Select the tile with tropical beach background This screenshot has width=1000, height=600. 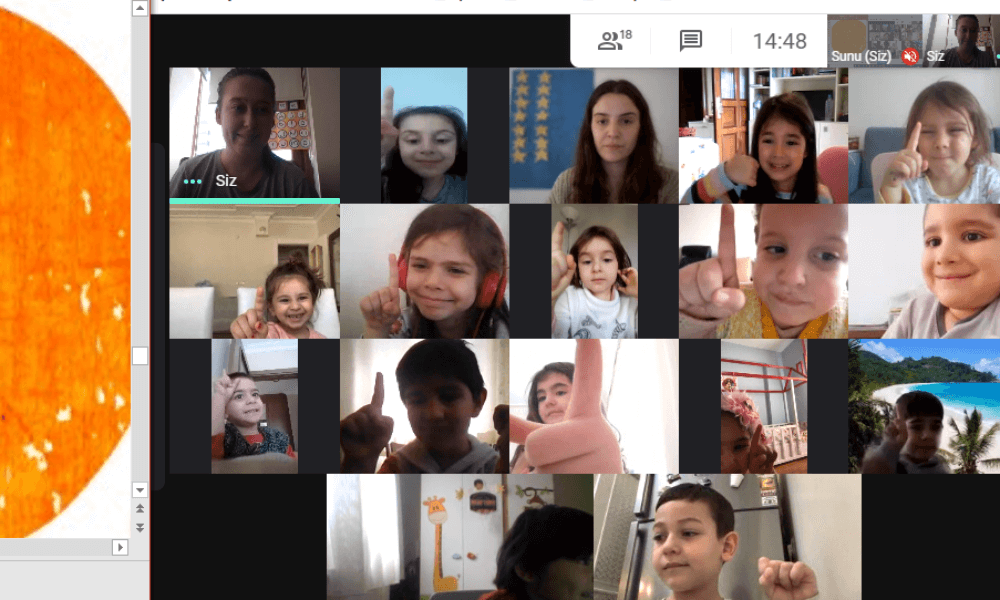point(924,406)
